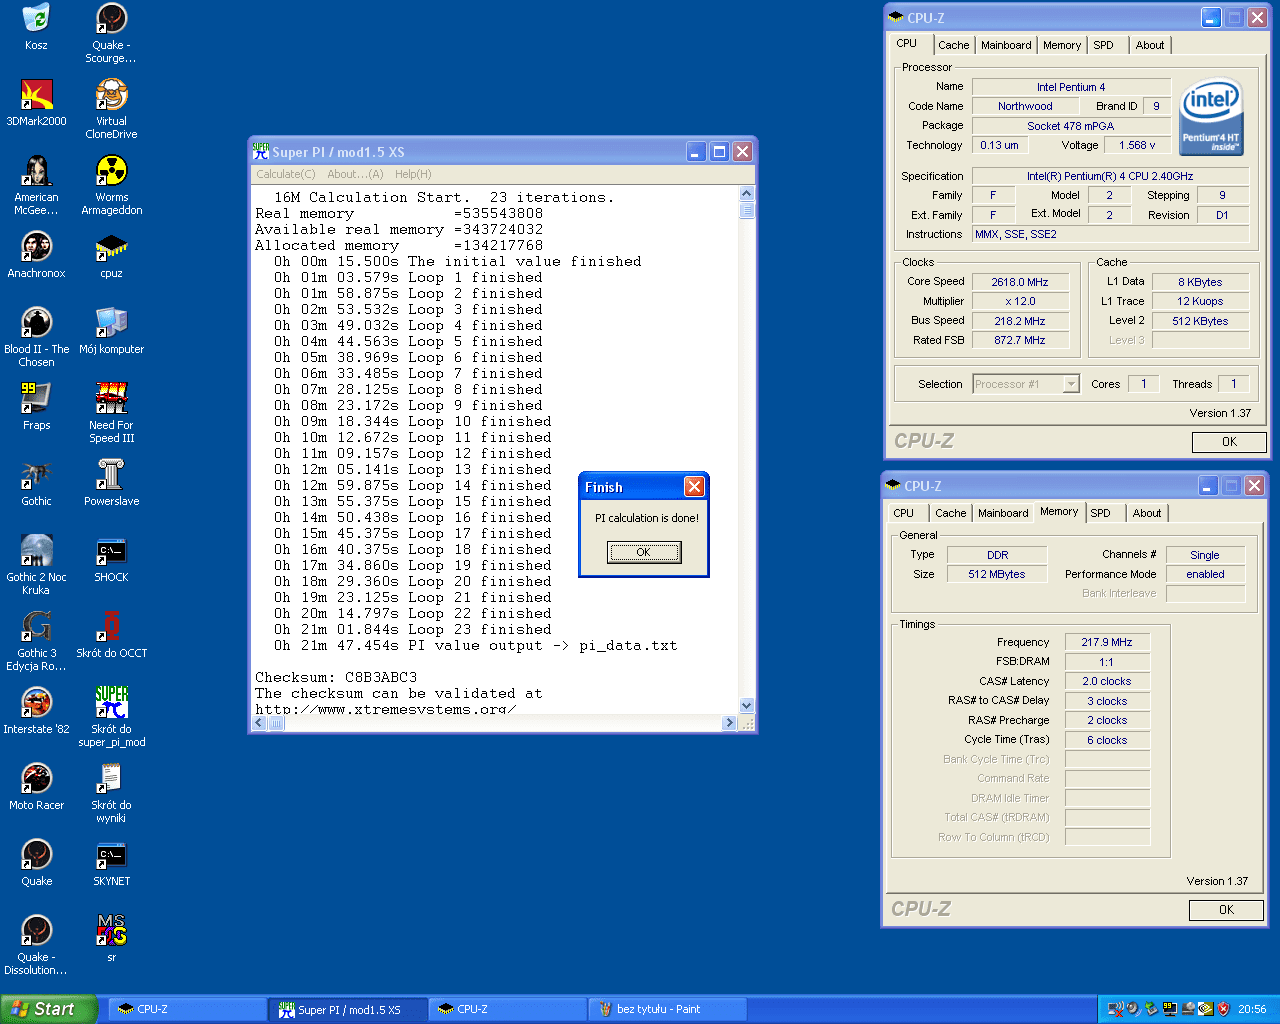The width and height of the screenshot is (1280, 1024).
Task: Open the SKYNET command shortcut
Action: [111, 863]
